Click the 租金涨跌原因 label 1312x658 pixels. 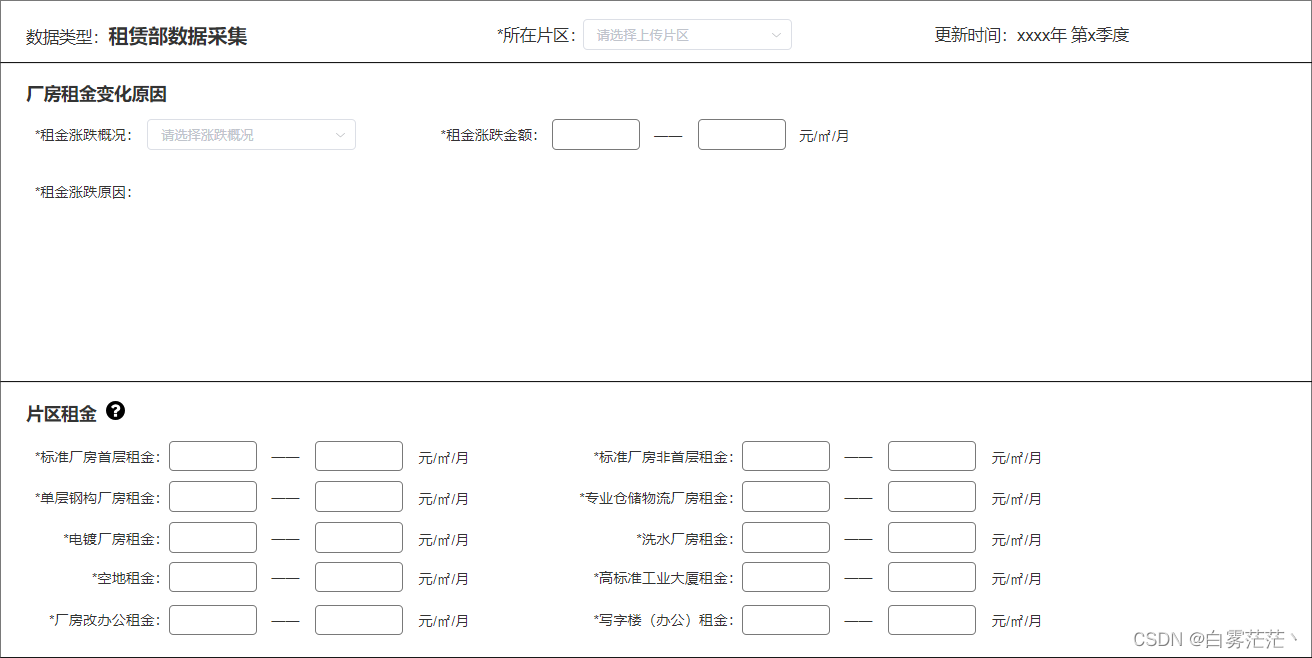tap(83, 192)
